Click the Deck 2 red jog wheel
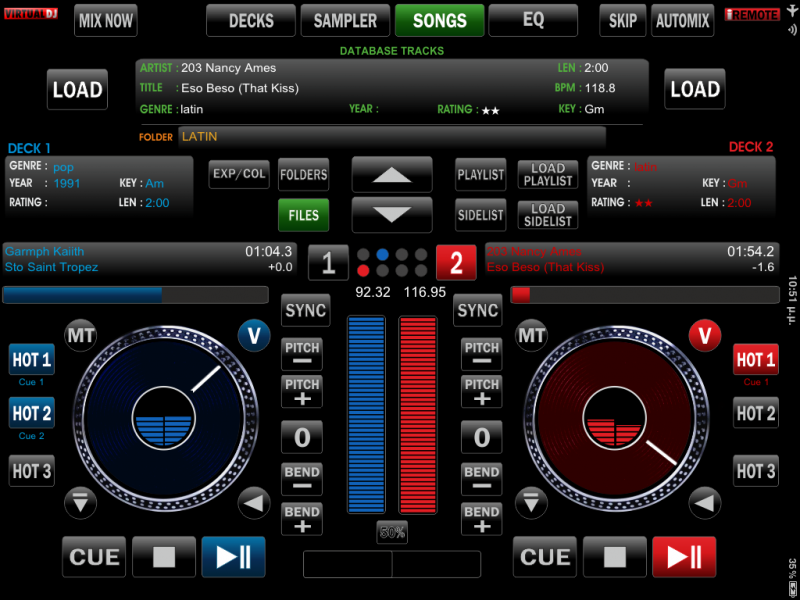Viewport: 800px width, 600px height. [616, 419]
